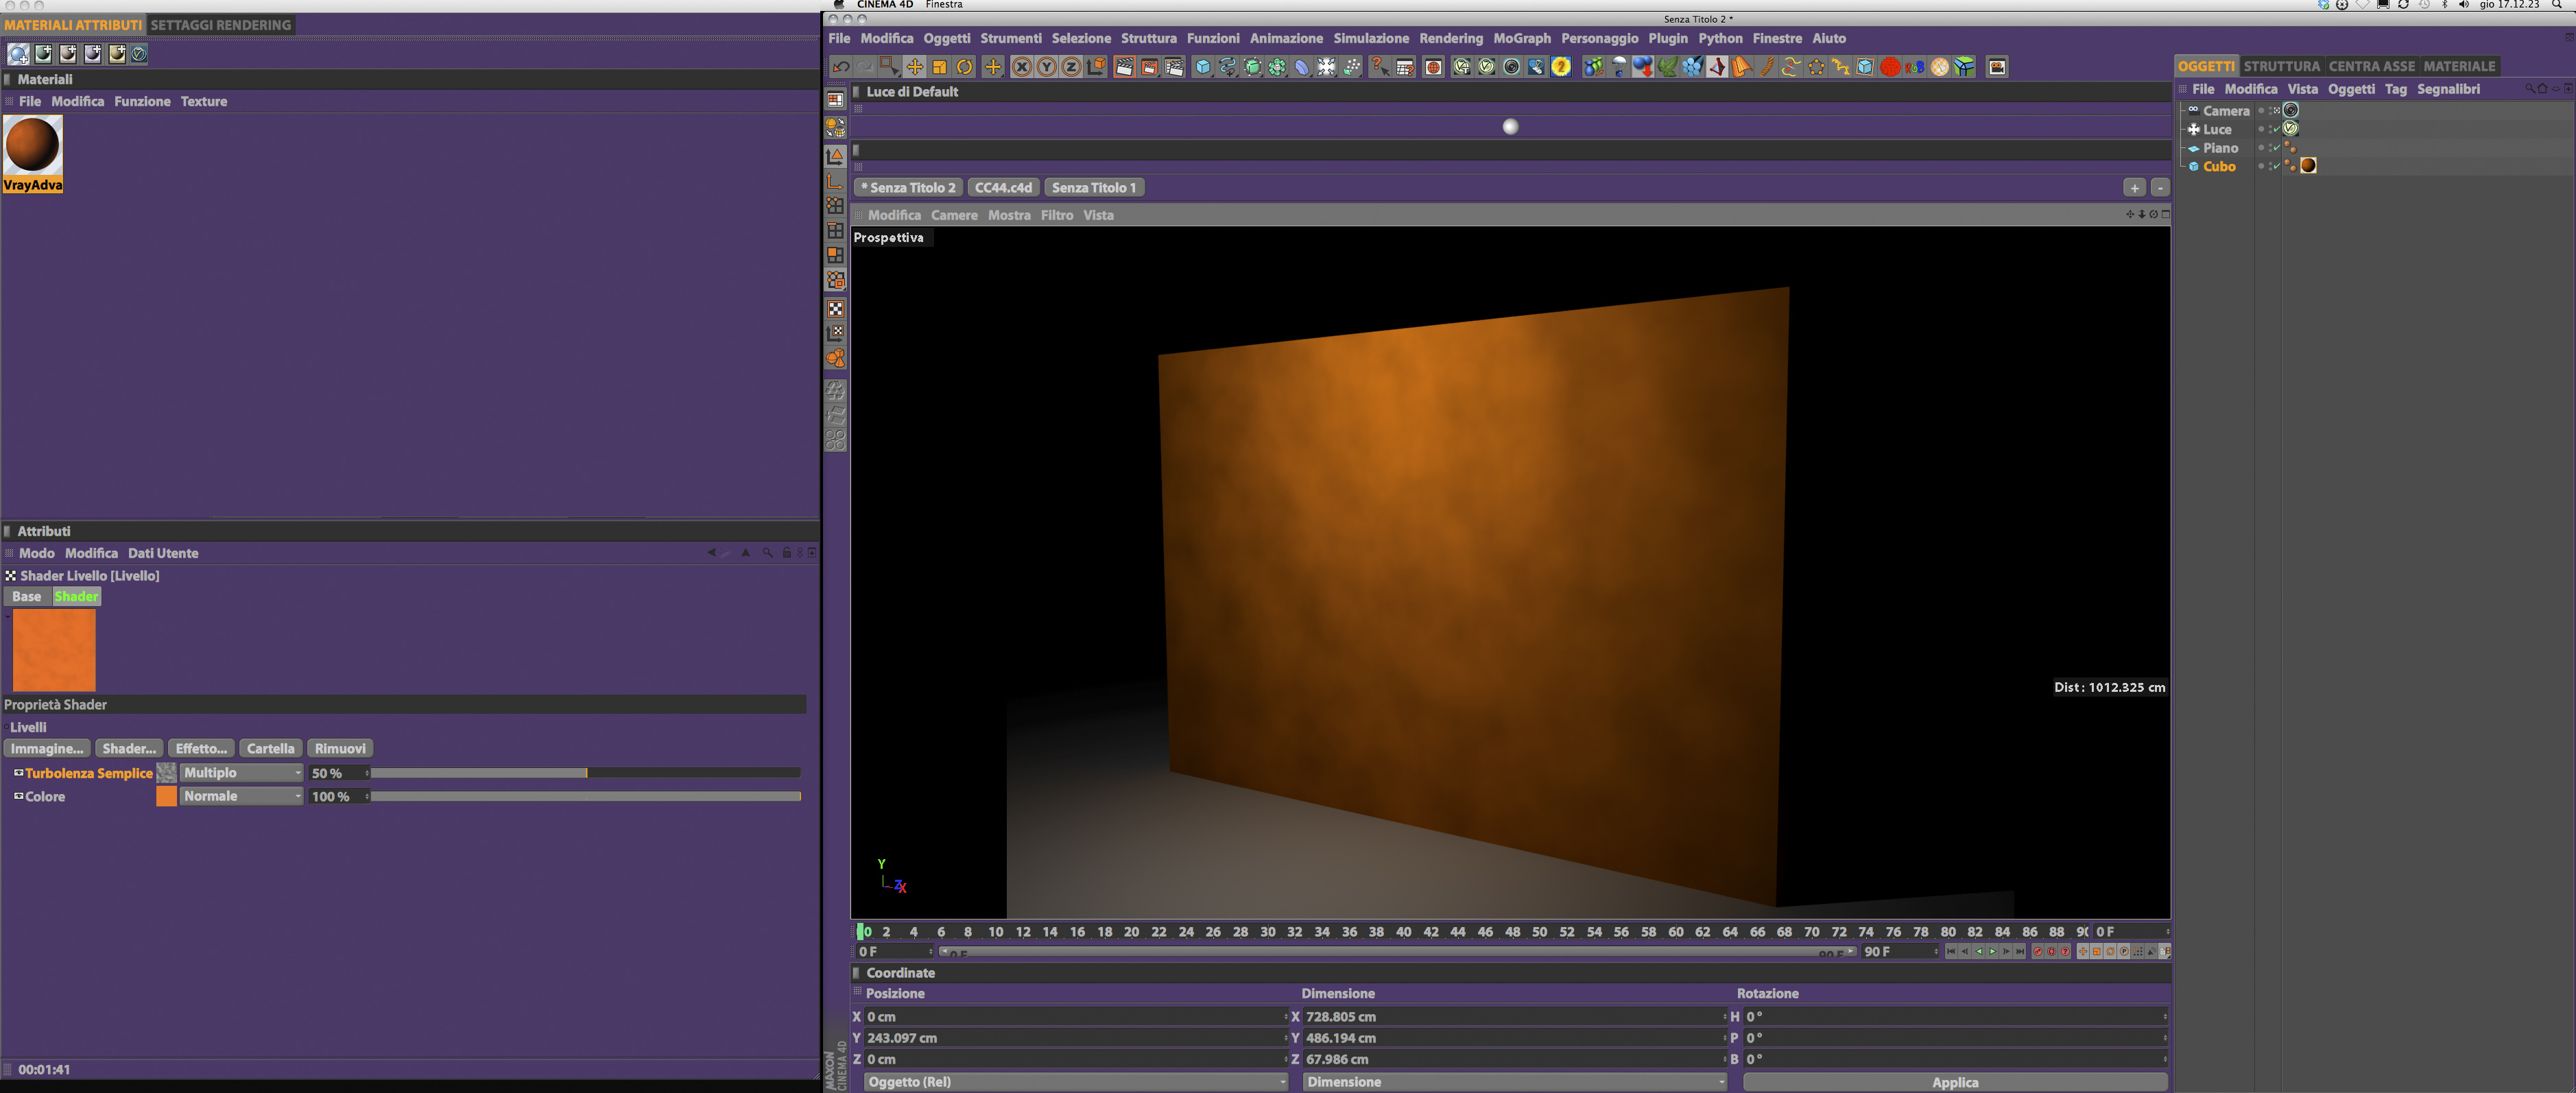Image resolution: width=2576 pixels, height=1093 pixels.
Task: Click the Applica button
Action: (1954, 1082)
